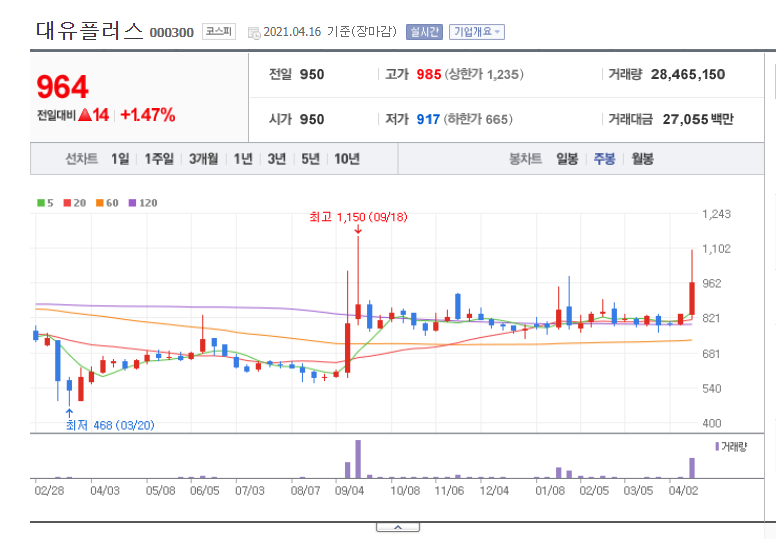Switch to 월봉 monthly candle chart

pos(642,159)
